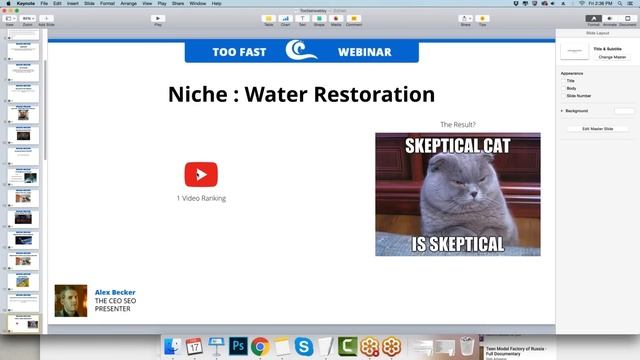Click the date and time in menu bar
Screen dimensions: 640x360
pyautogui.click(x=600, y=3)
